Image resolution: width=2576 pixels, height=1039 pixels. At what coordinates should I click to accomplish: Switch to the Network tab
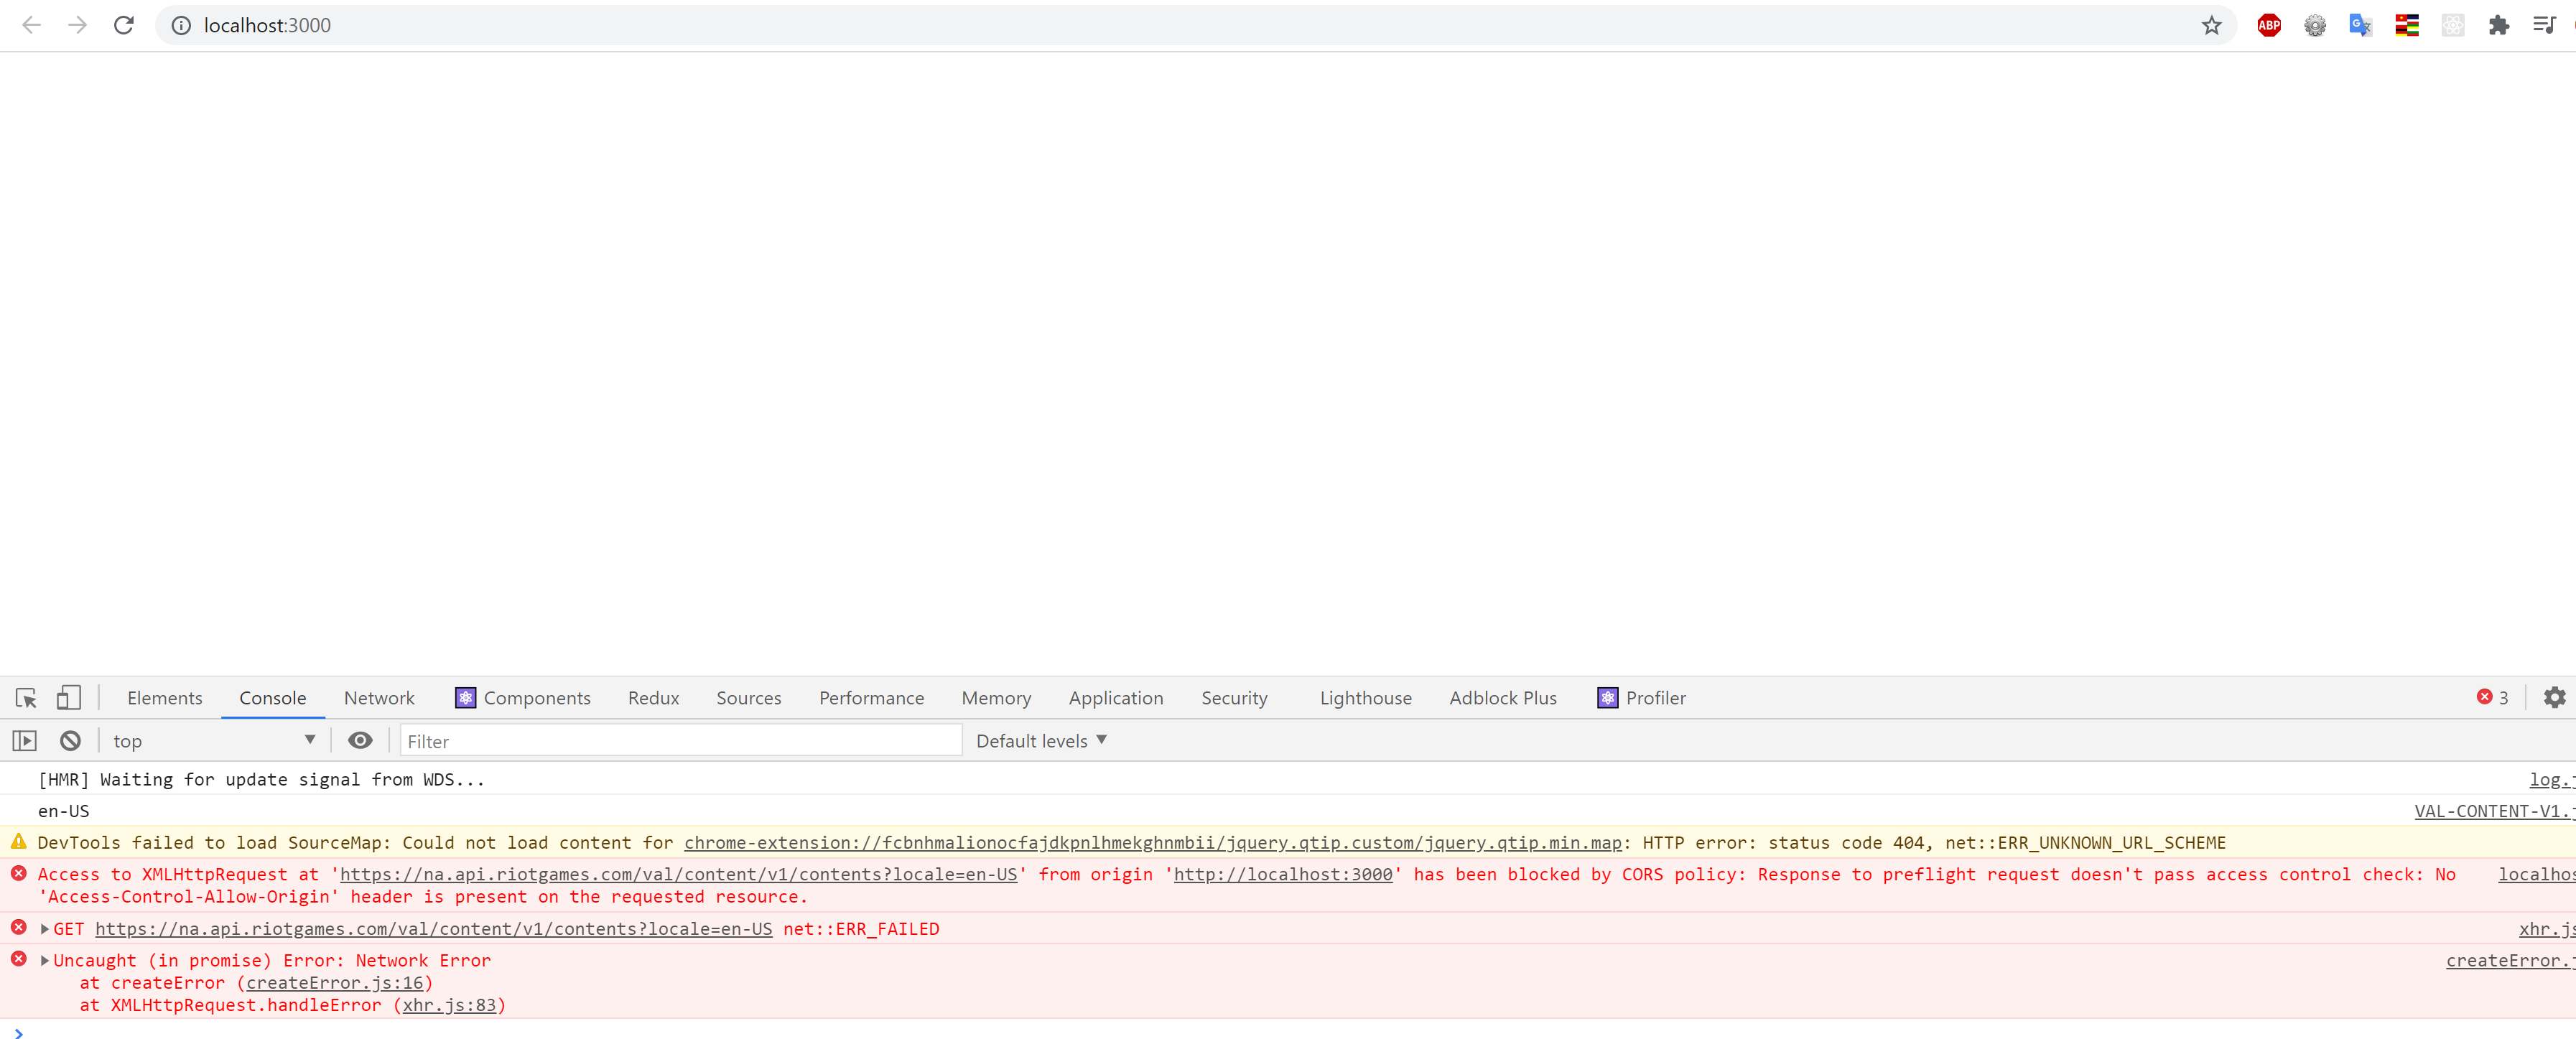point(379,697)
